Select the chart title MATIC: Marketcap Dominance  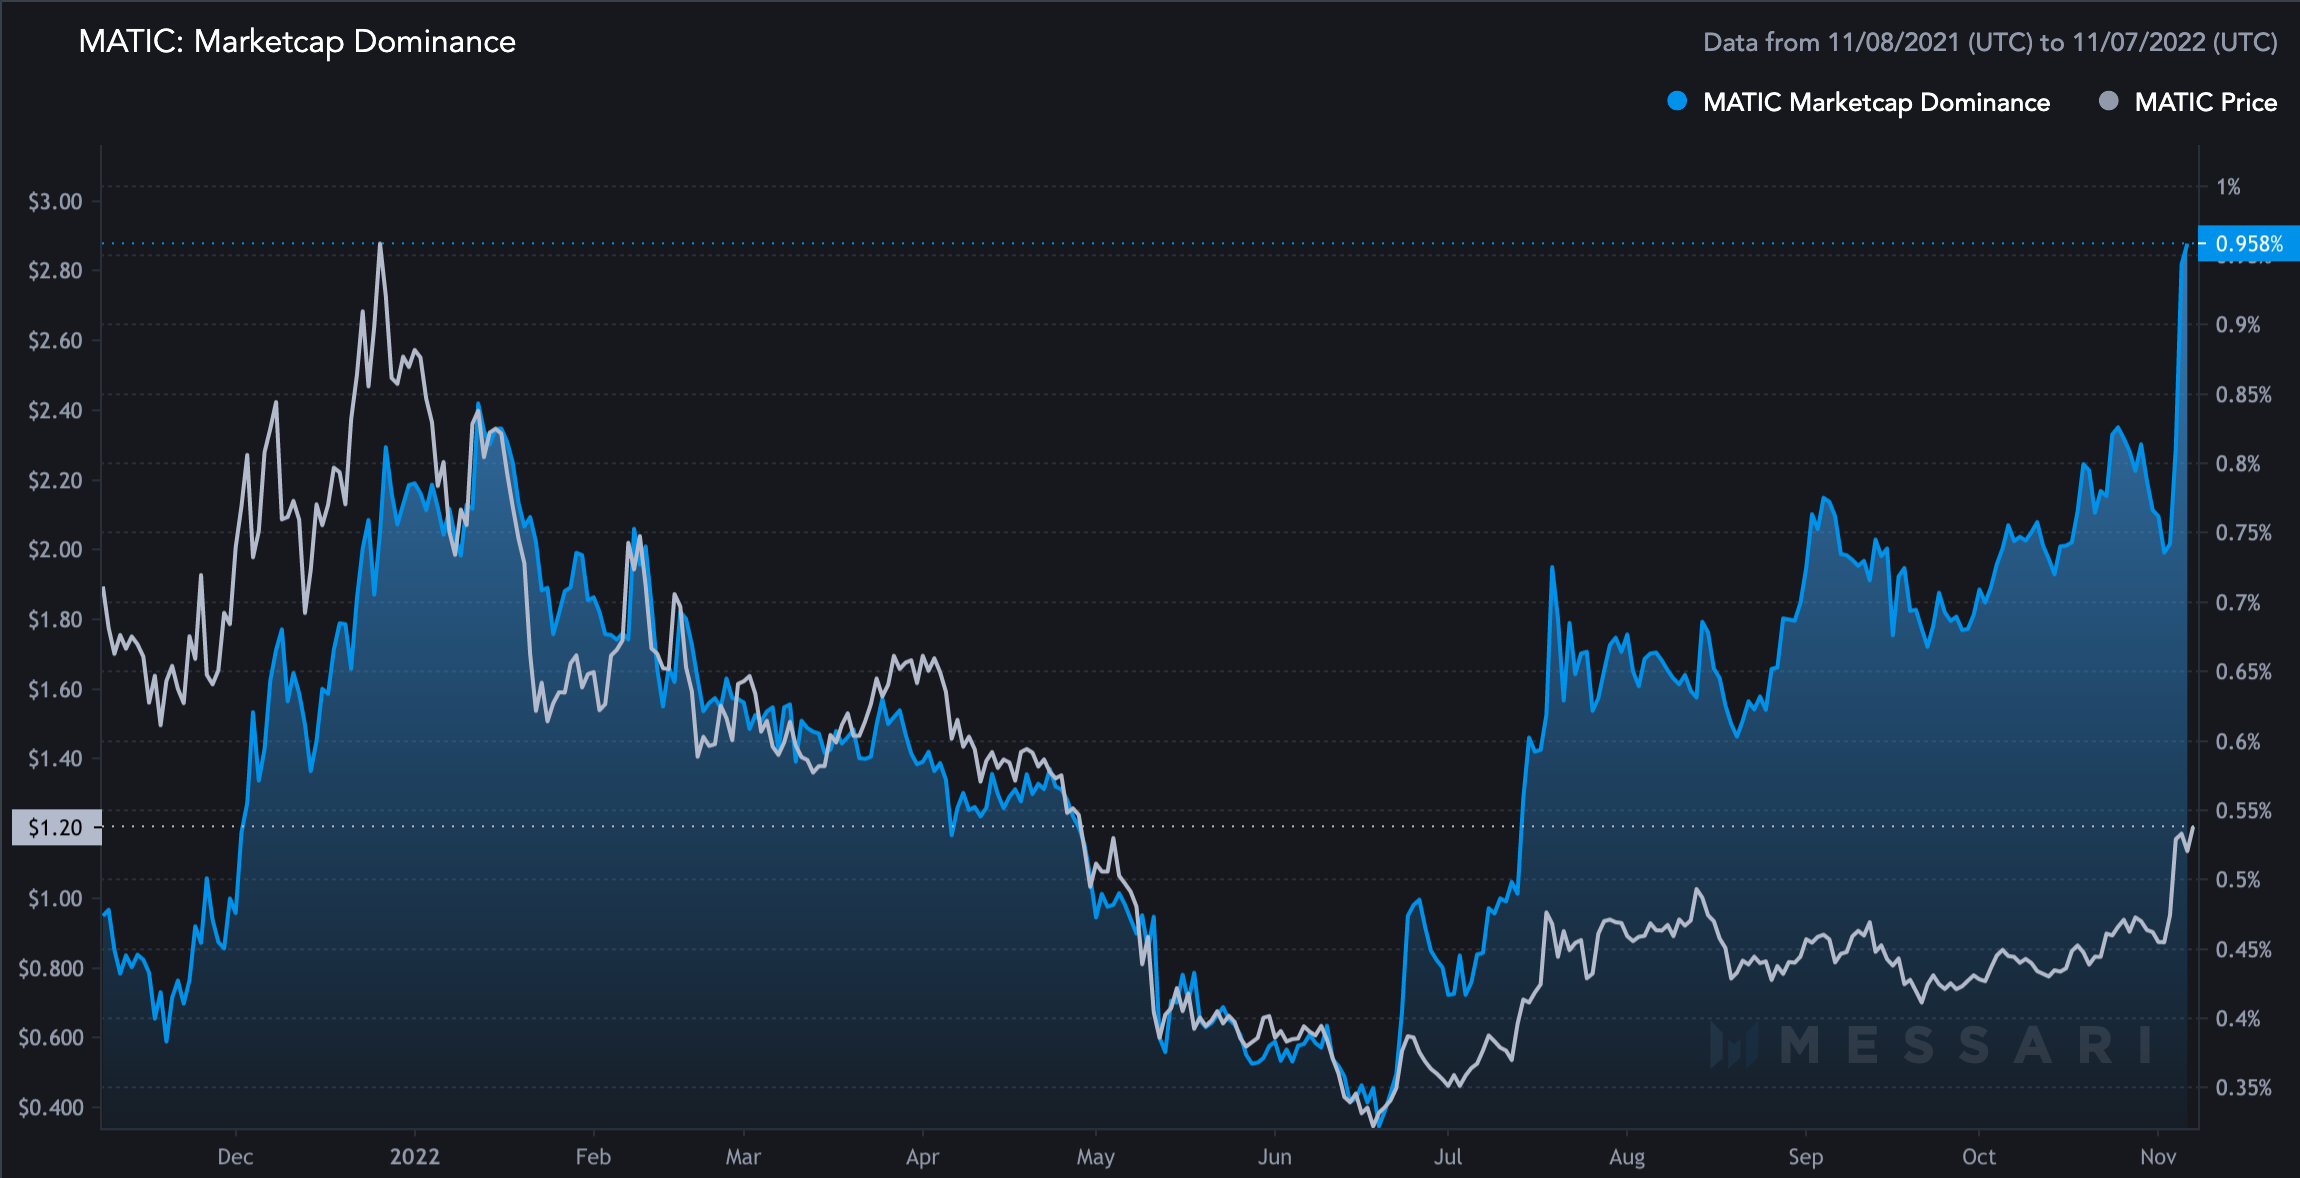(x=297, y=41)
